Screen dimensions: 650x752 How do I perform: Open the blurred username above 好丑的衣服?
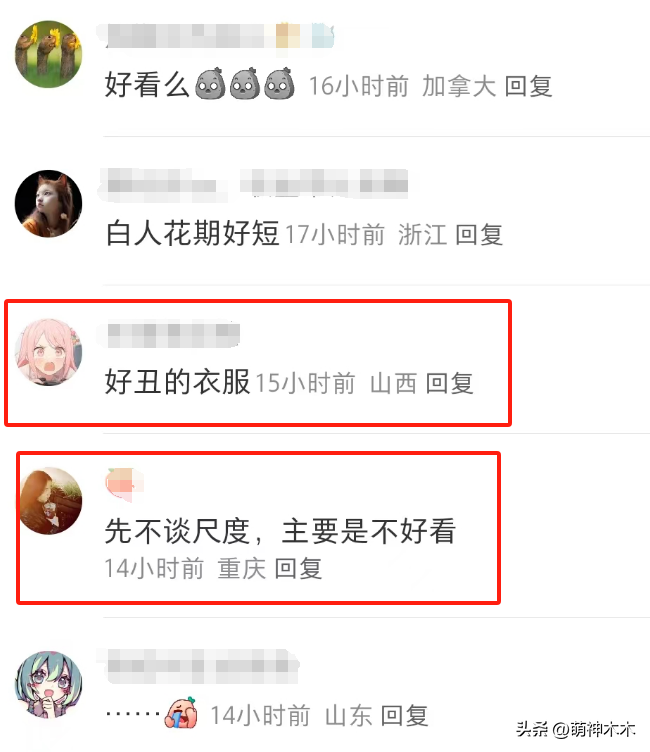pyautogui.click(x=173, y=335)
